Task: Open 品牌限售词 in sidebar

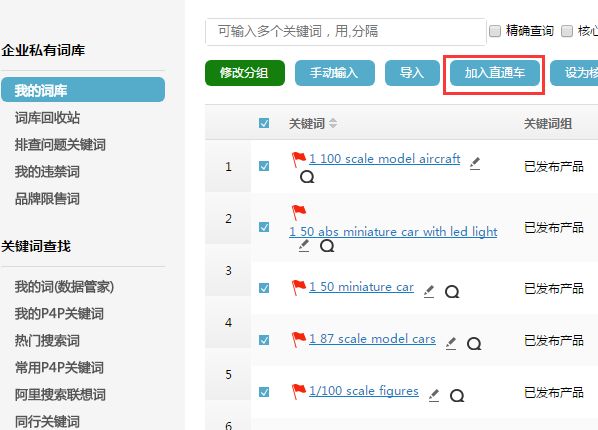Action: tap(47, 199)
